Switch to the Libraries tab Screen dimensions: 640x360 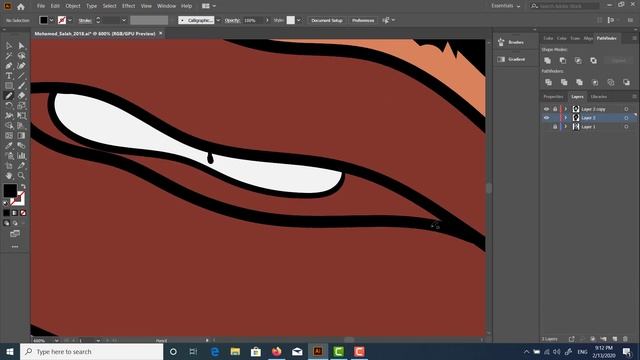[x=599, y=97]
